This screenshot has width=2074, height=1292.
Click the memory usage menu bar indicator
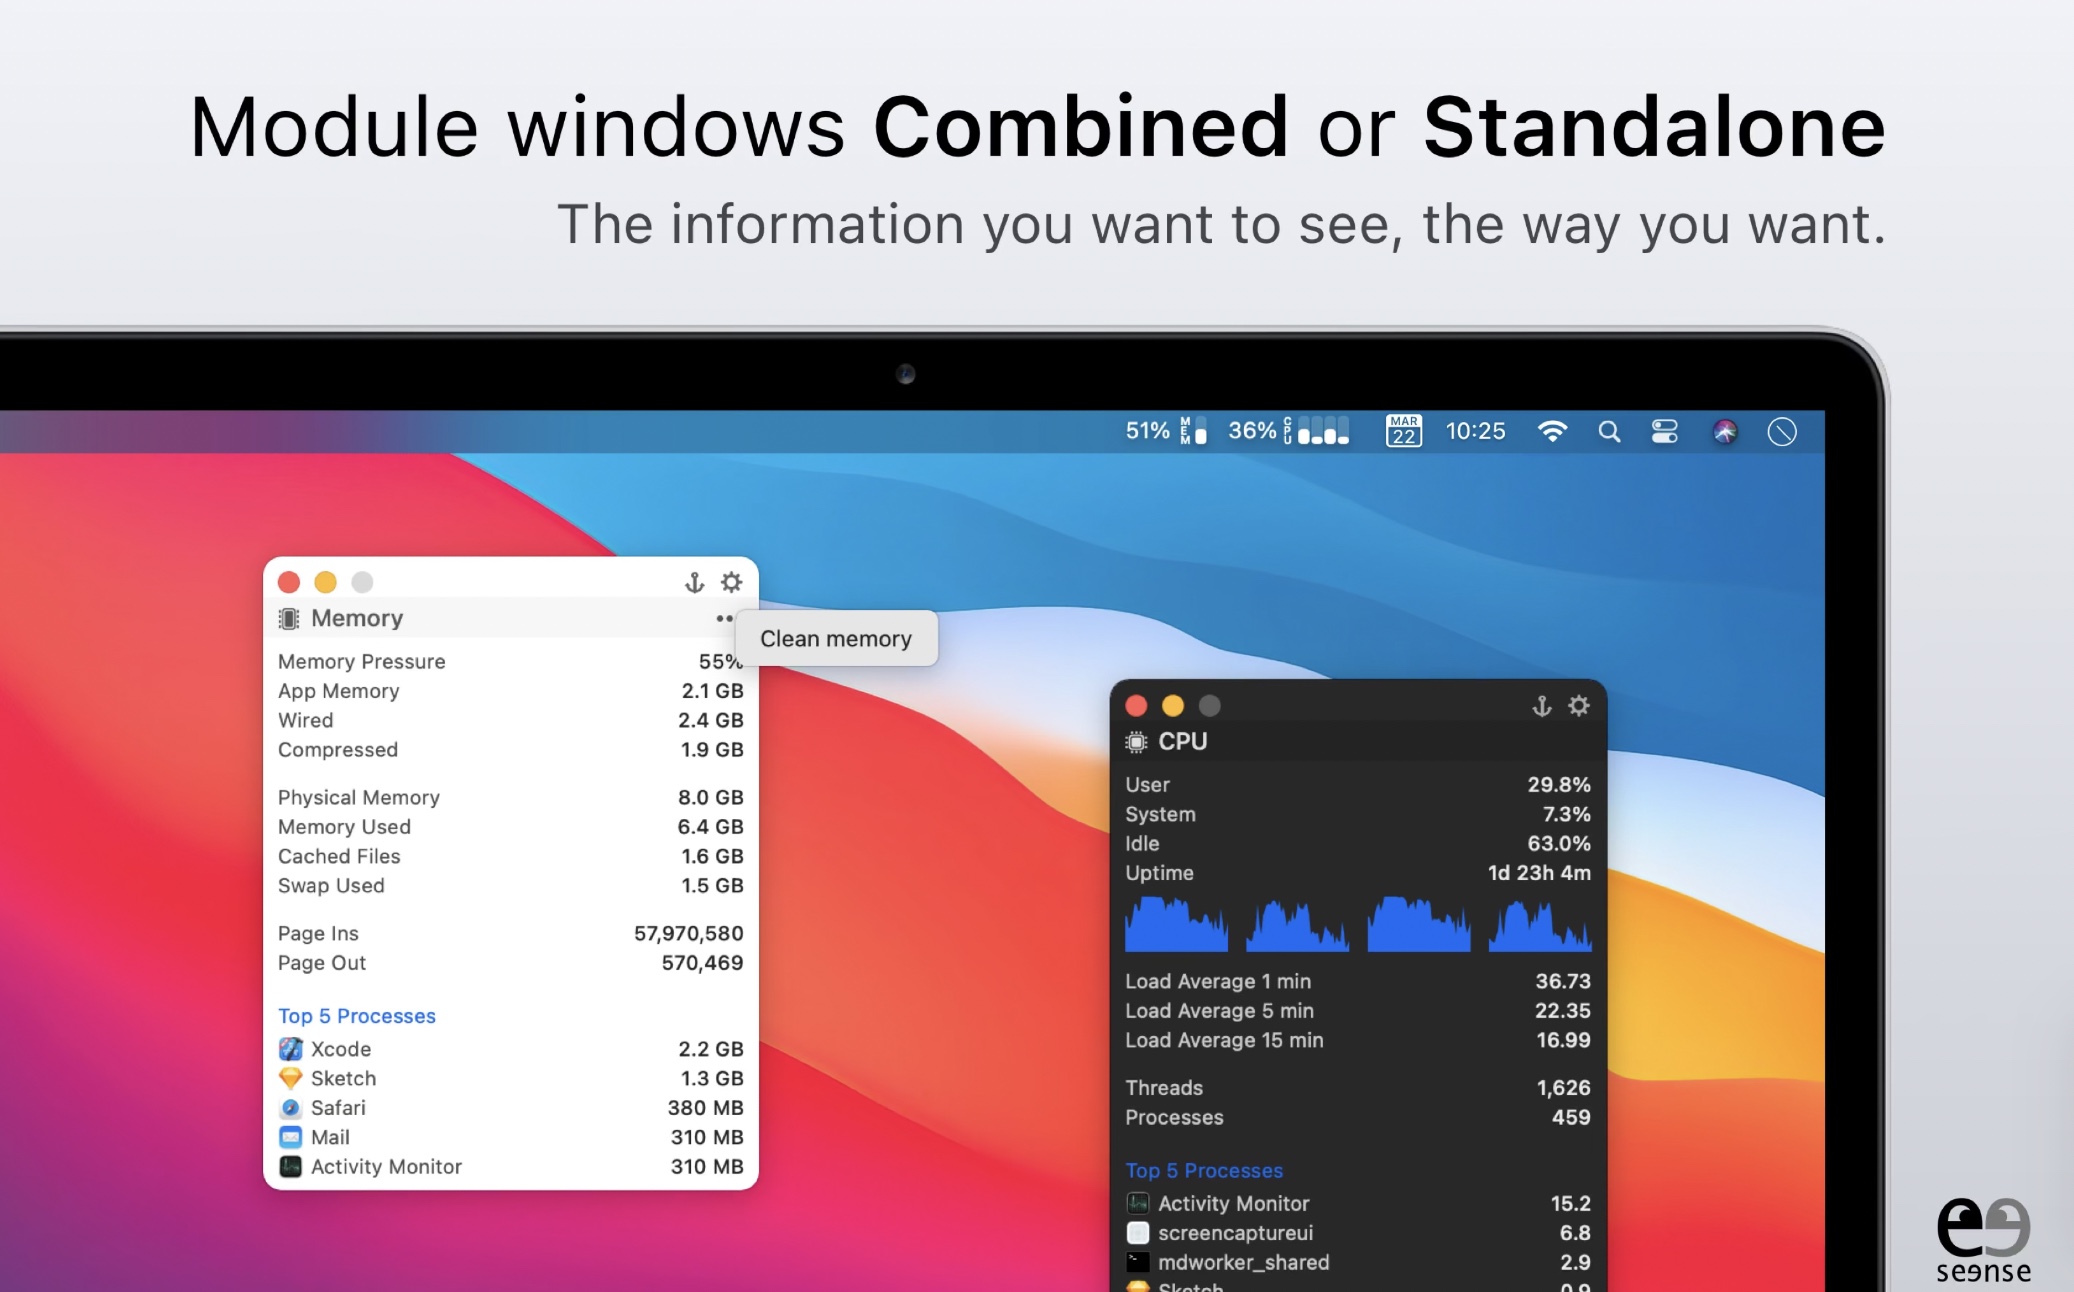pos(1165,431)
